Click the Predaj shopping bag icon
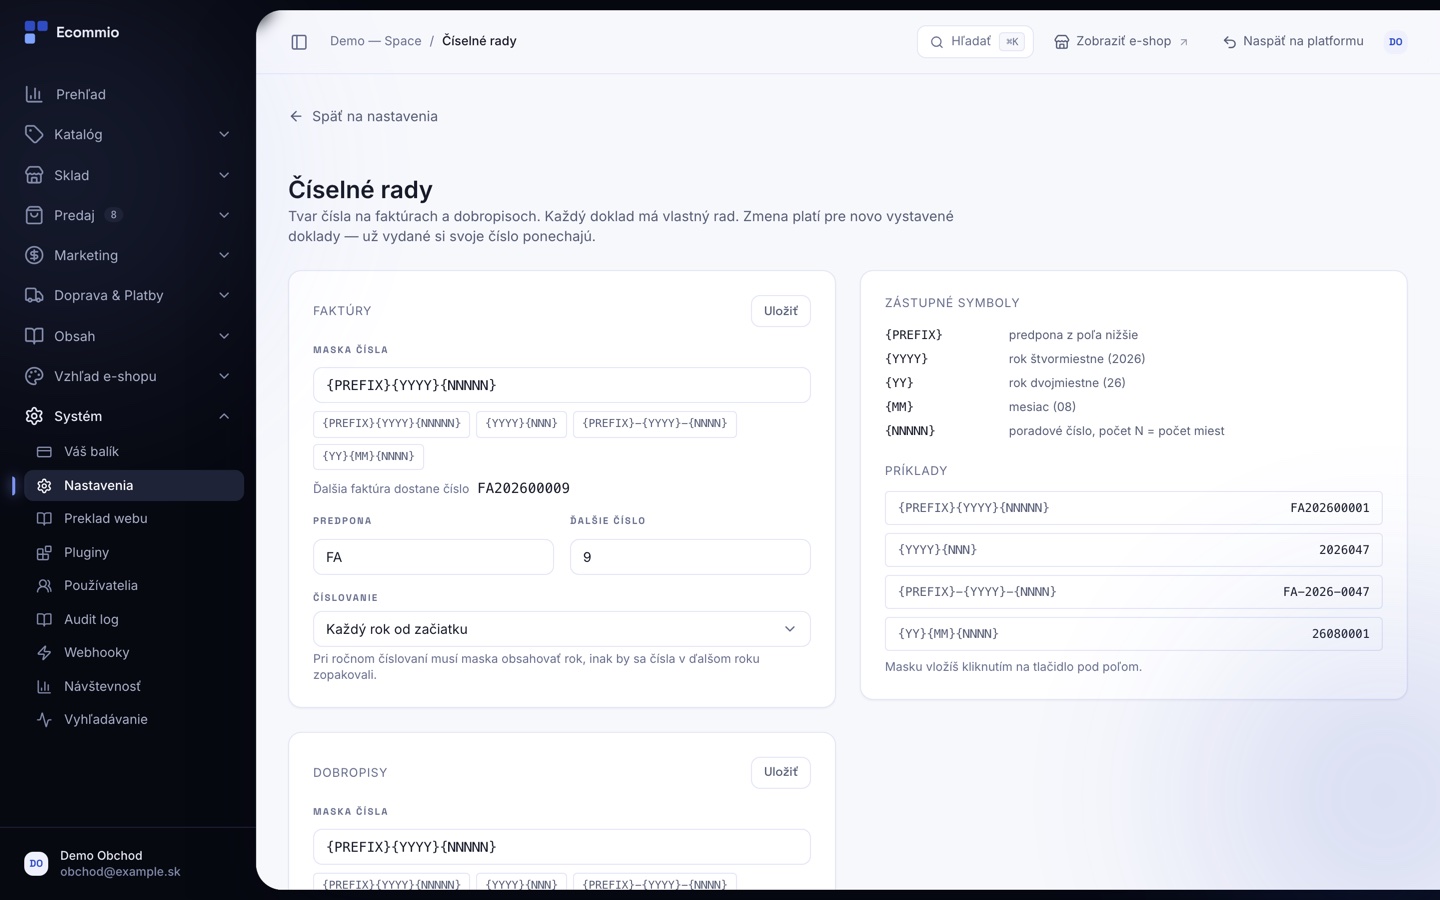Image resolution: width=1440 pixels, height=900 pixels. click(34, 215)
